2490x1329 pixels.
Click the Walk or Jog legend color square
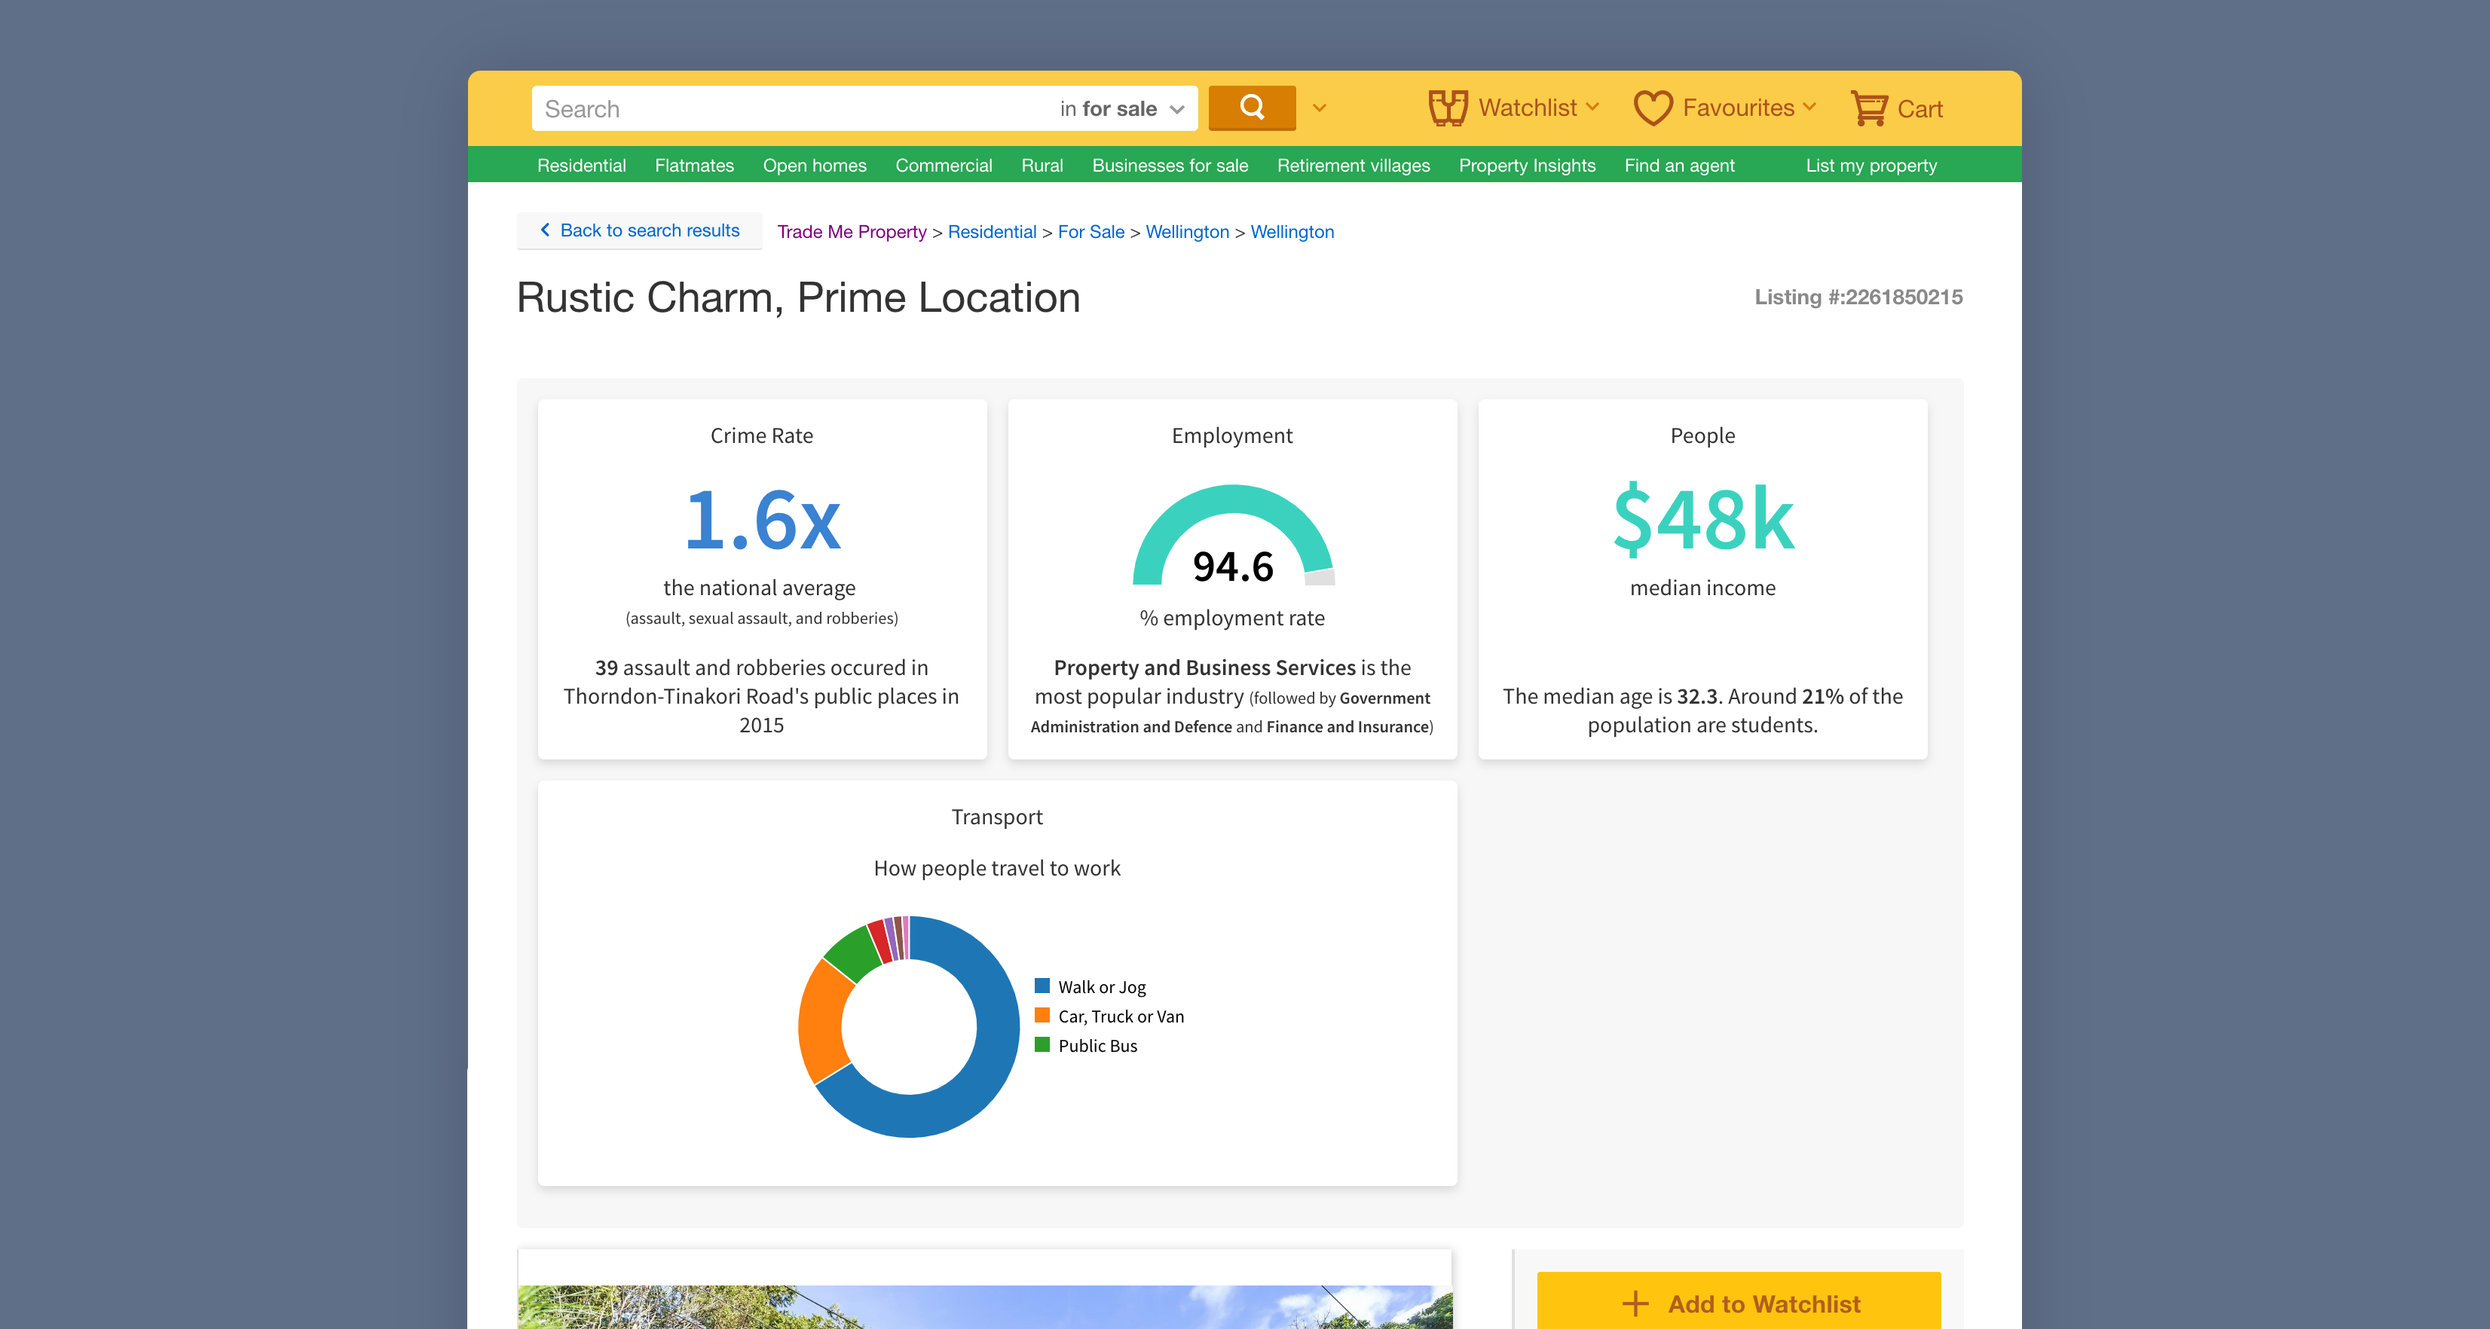[1042, 985]
